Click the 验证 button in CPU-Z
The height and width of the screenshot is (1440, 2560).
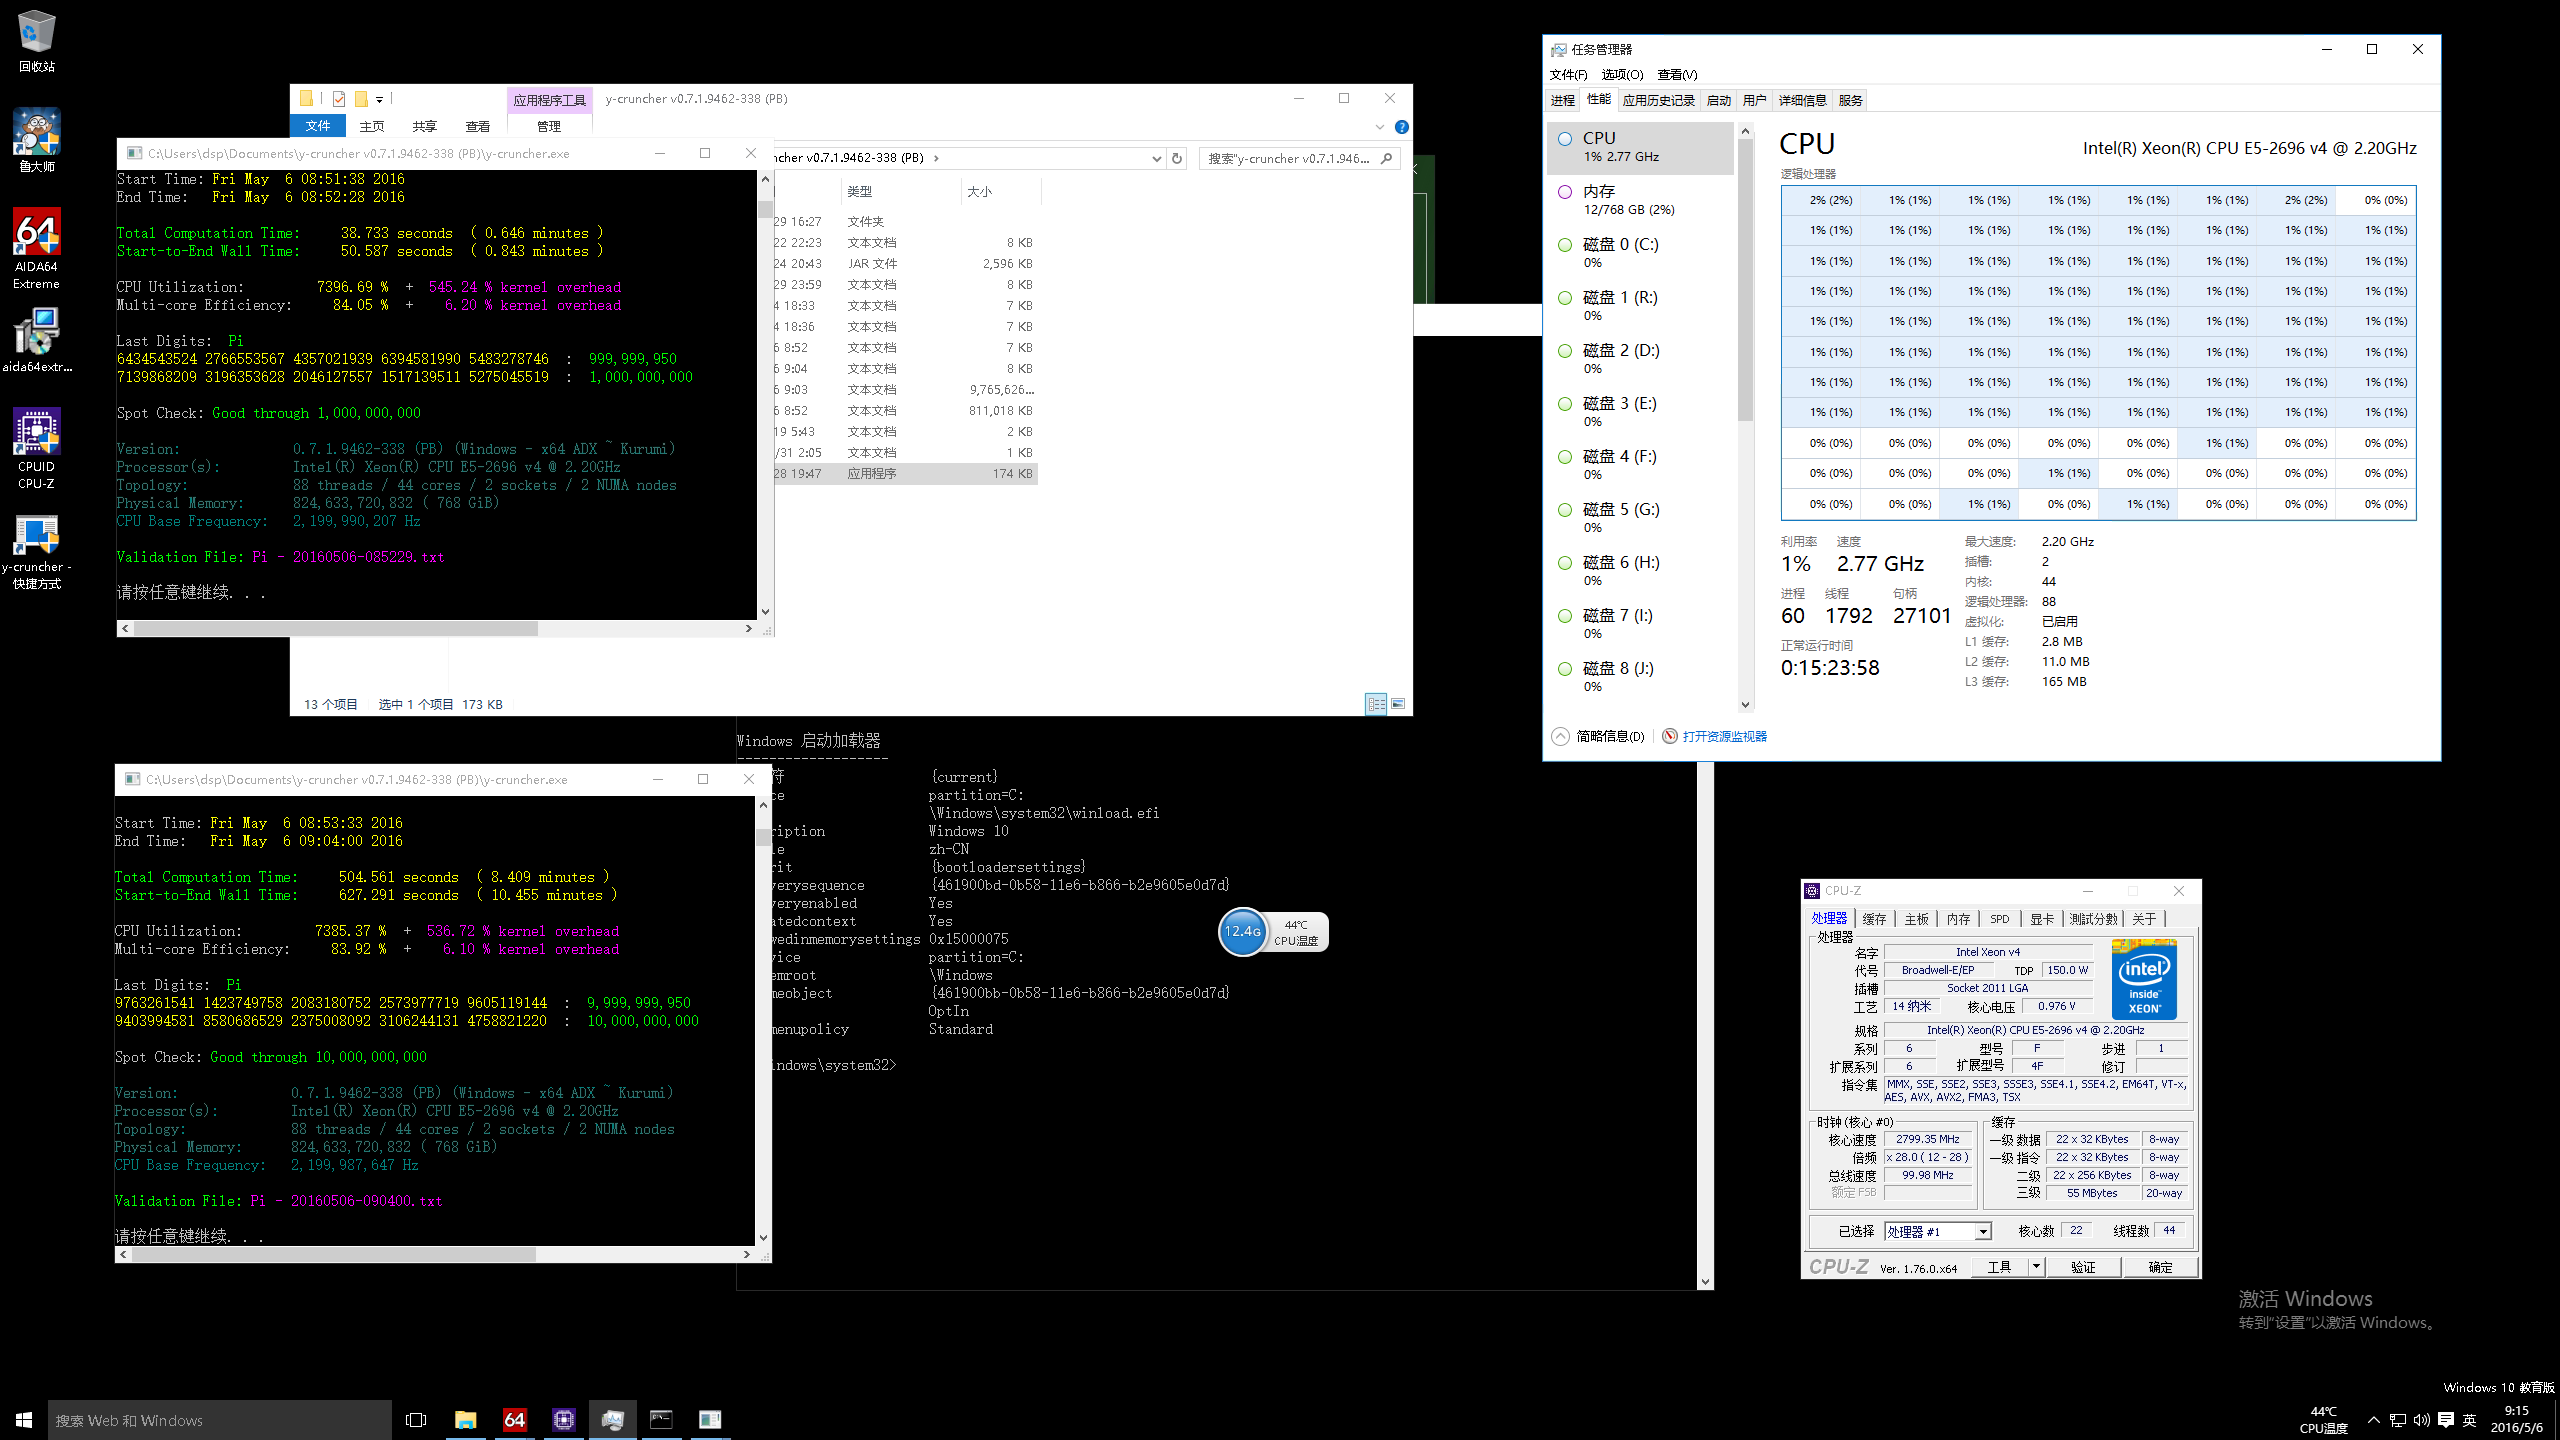point(2083,1267)
